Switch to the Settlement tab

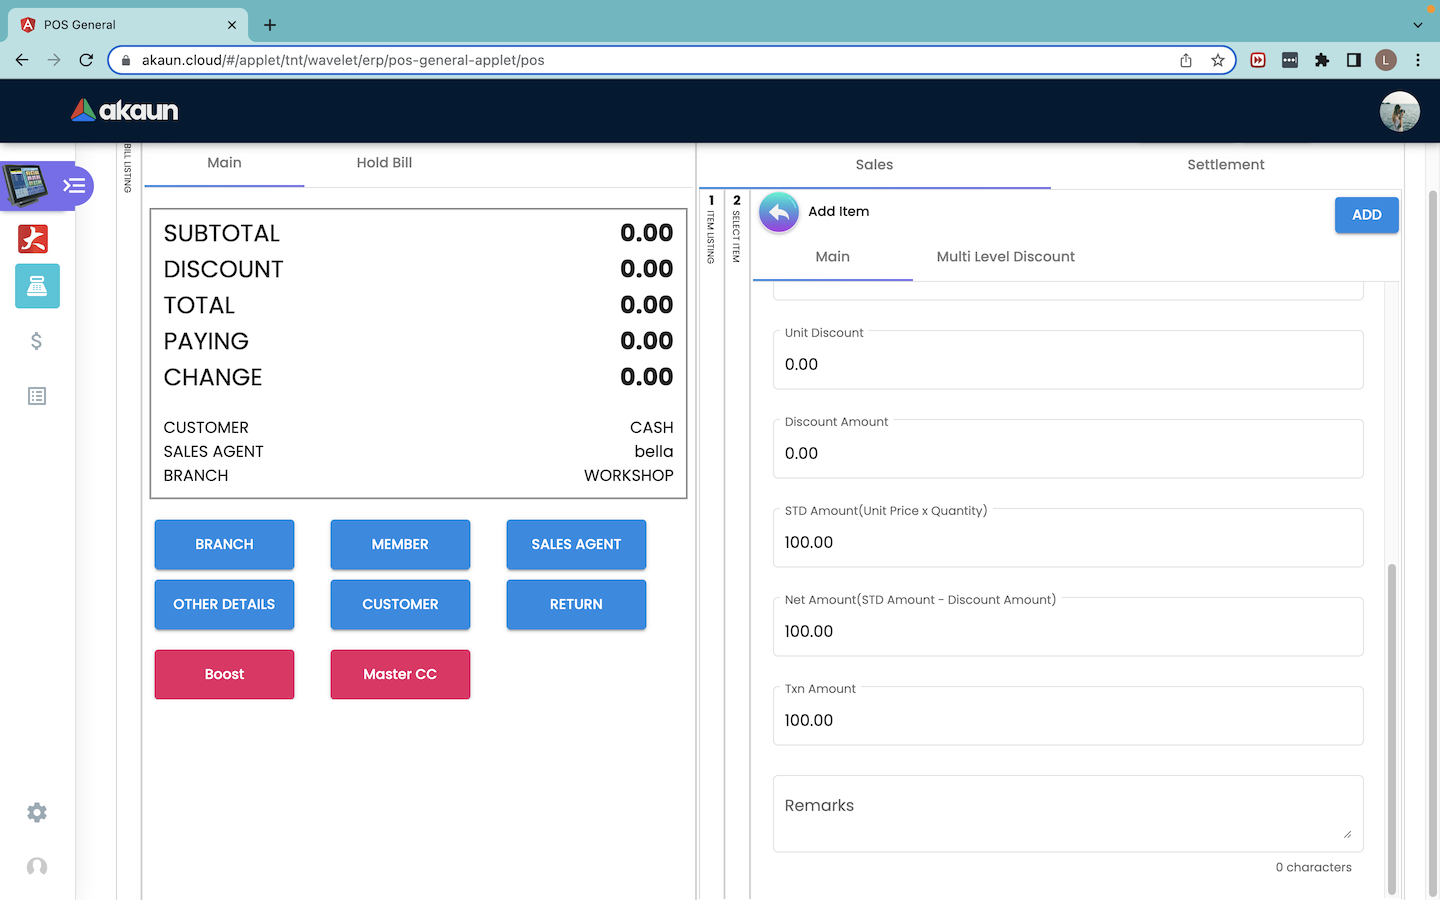pyautogui.click(x=1226, y=165)
